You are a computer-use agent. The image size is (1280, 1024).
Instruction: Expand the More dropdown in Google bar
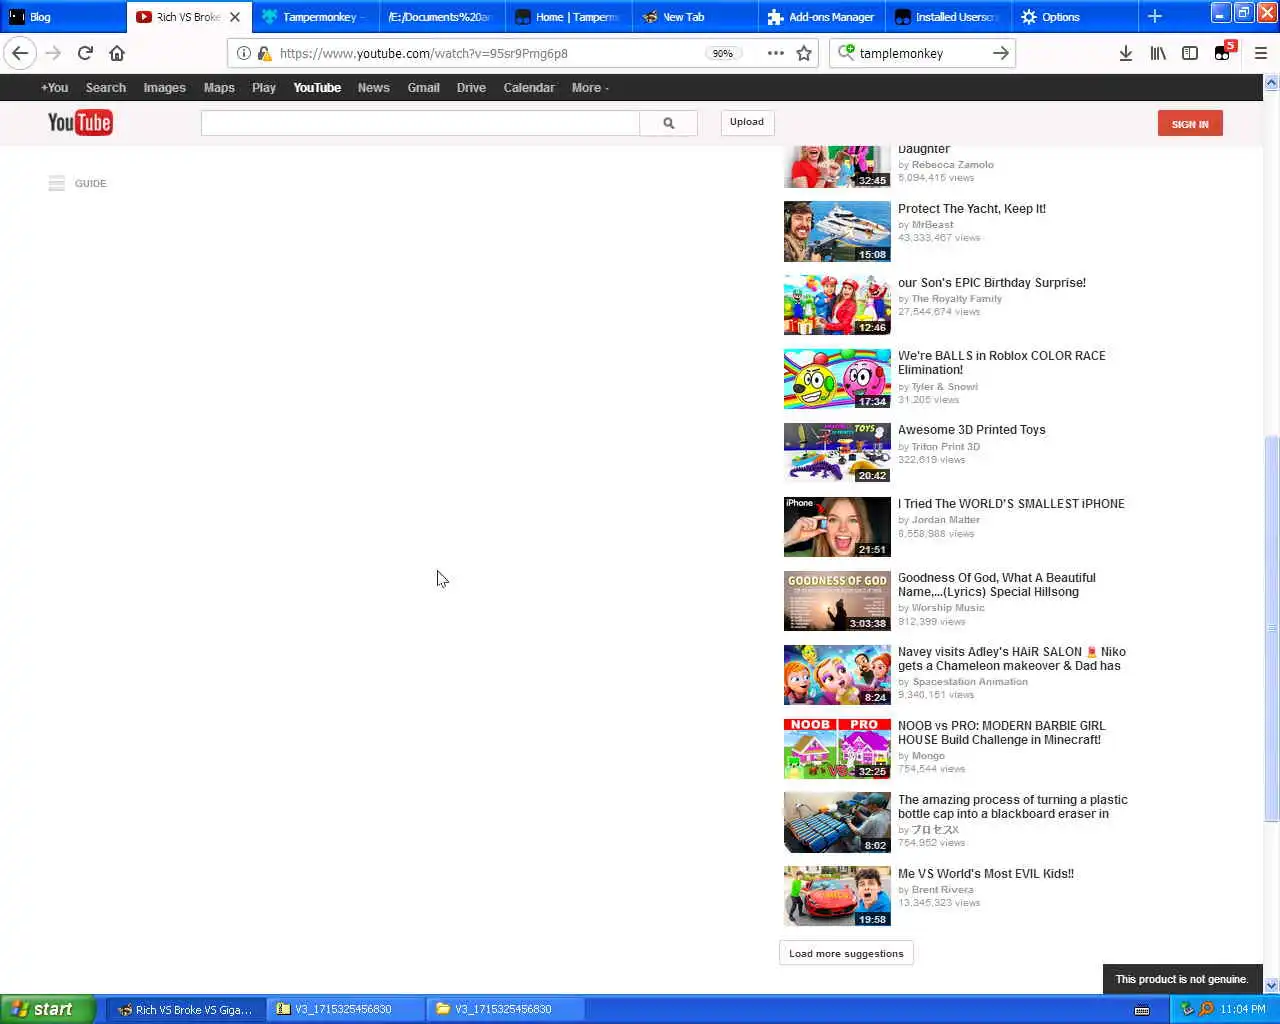(590, 88)
